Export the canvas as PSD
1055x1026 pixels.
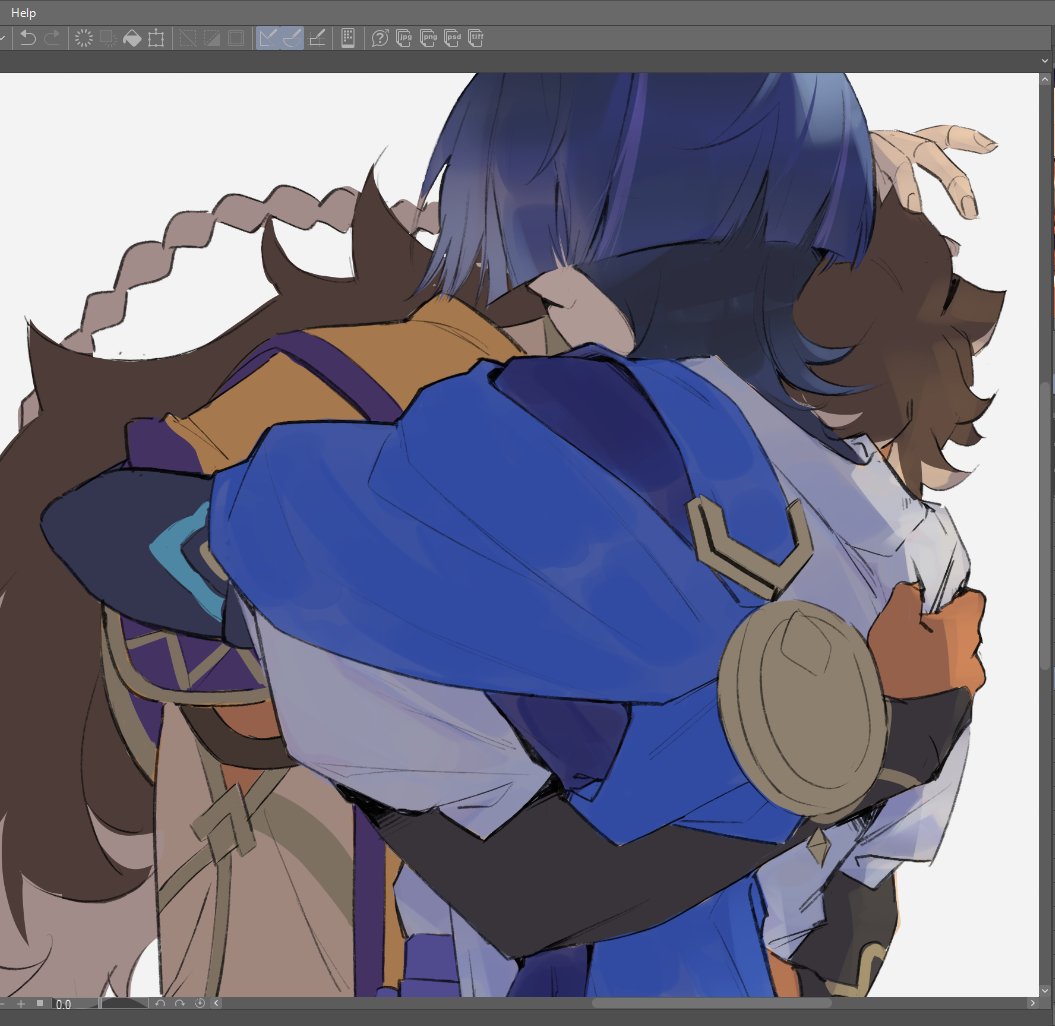tap(452, 38)
